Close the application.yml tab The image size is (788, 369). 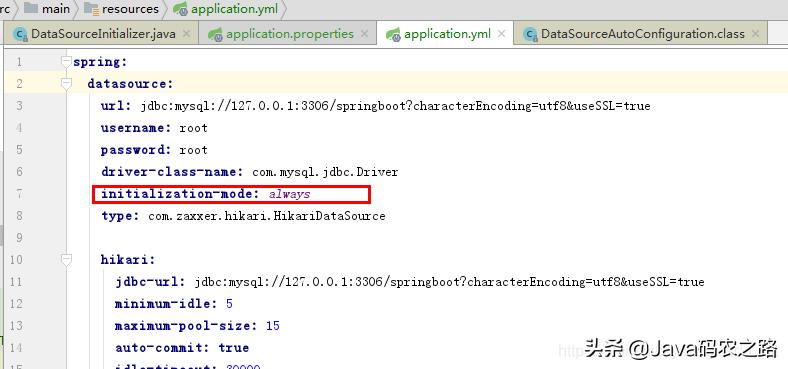coord(501,34)
